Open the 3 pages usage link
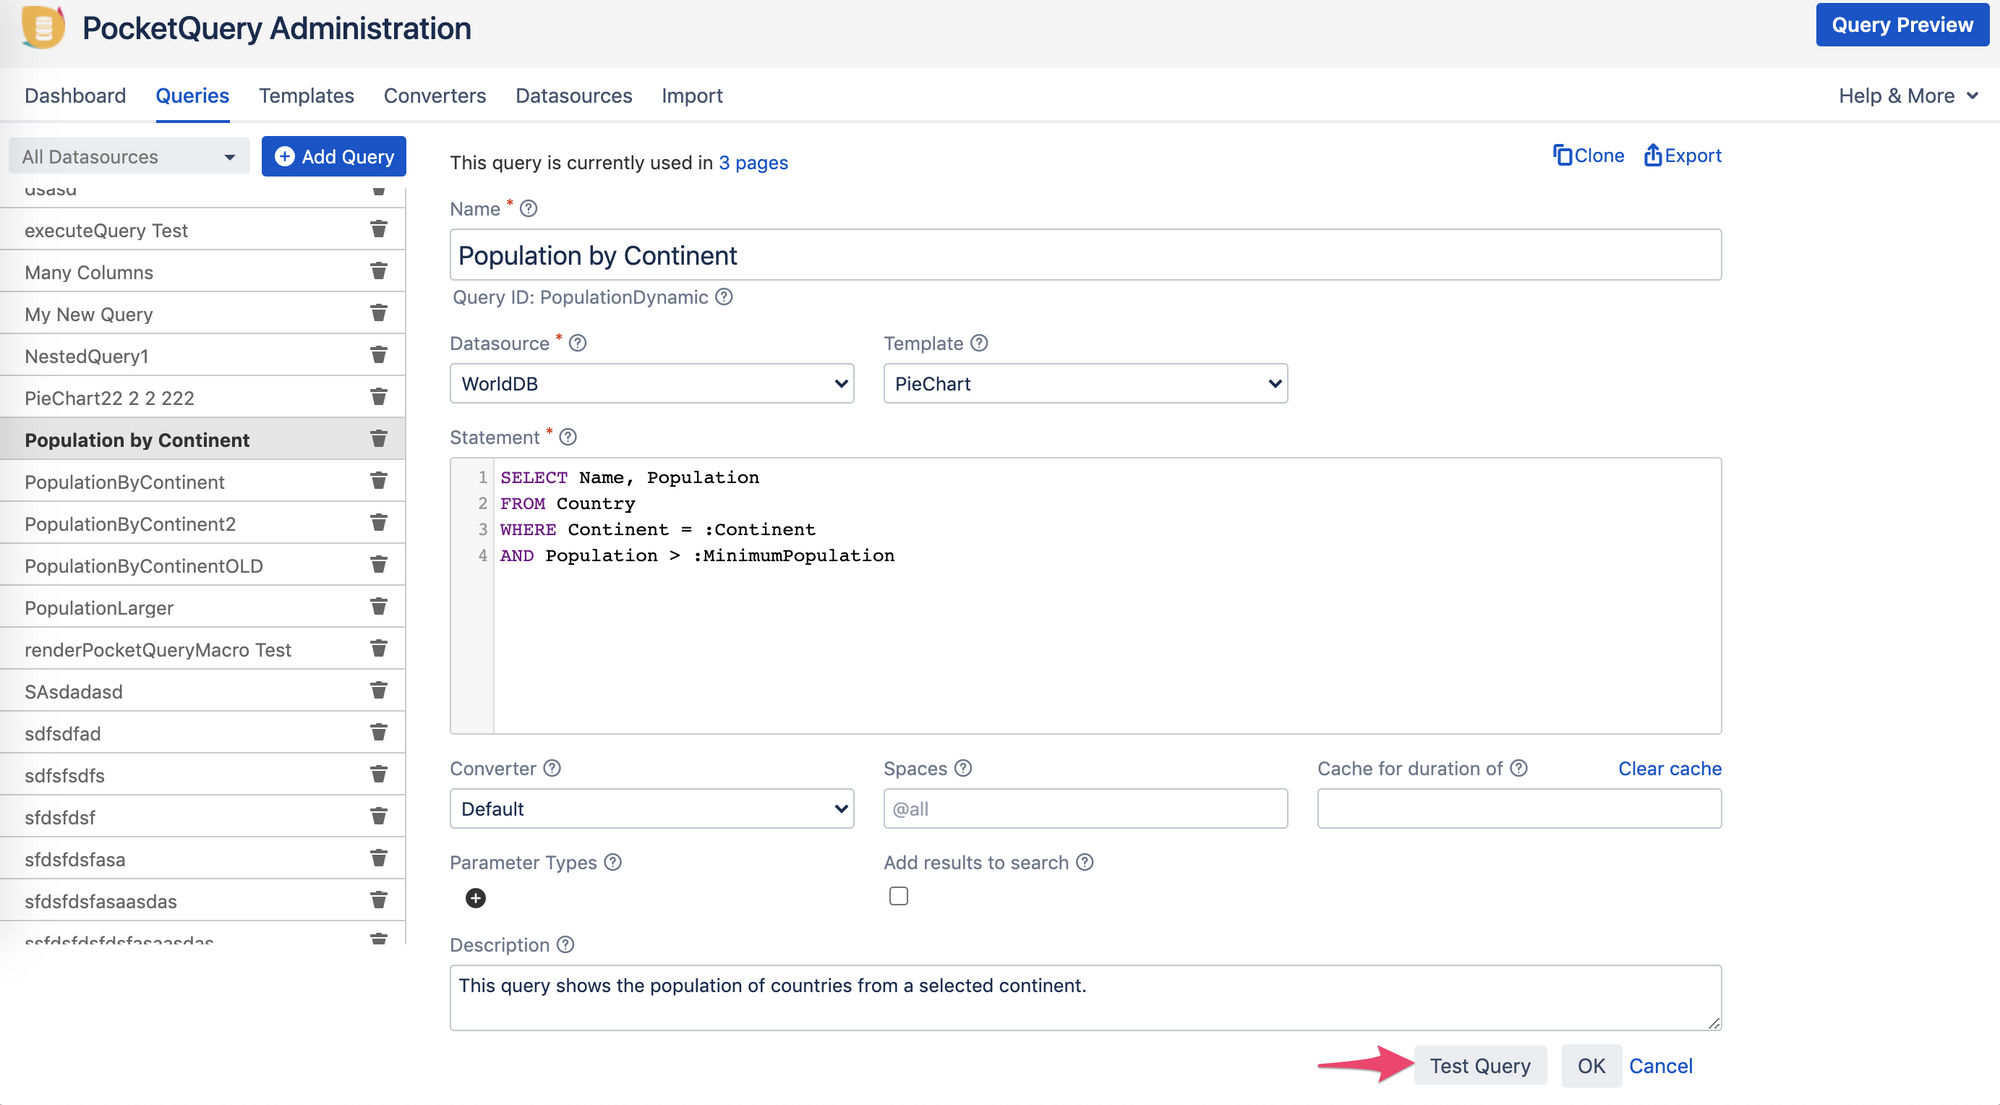Screen dimensions: 2000x1105 753,163
